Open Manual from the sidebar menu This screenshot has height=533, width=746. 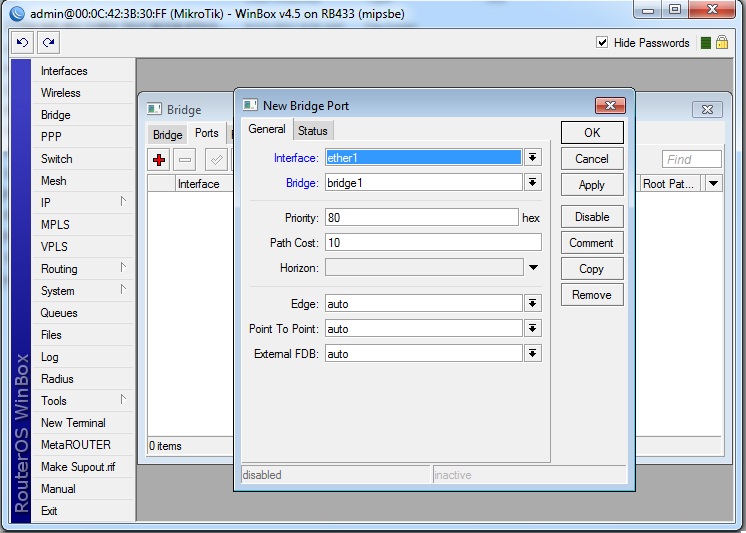pyautogui.click(x=83, y=489)
